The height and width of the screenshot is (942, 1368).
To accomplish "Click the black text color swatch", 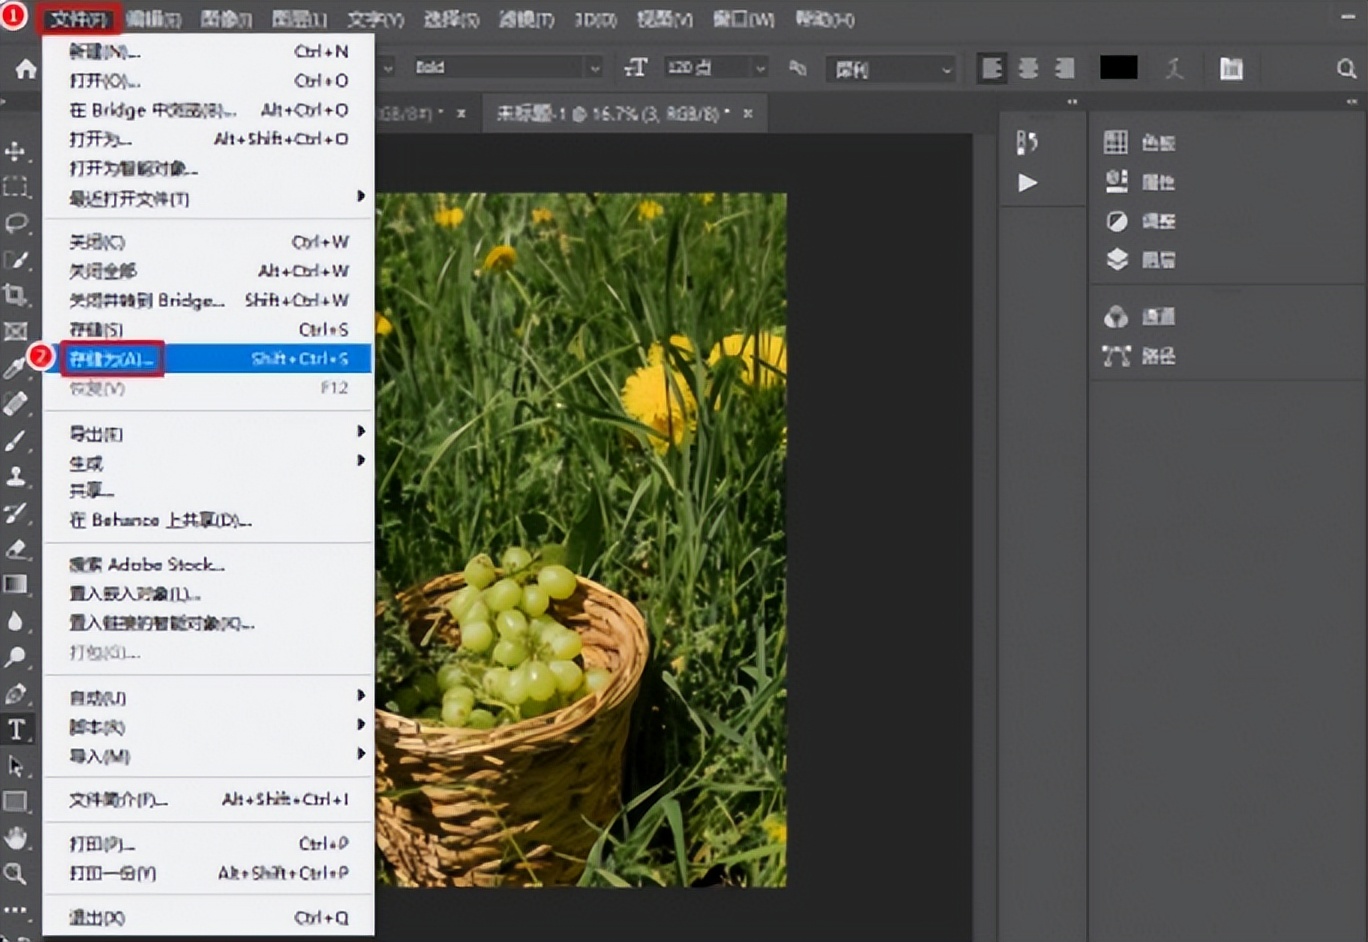I will click(x=1118, y=68).
